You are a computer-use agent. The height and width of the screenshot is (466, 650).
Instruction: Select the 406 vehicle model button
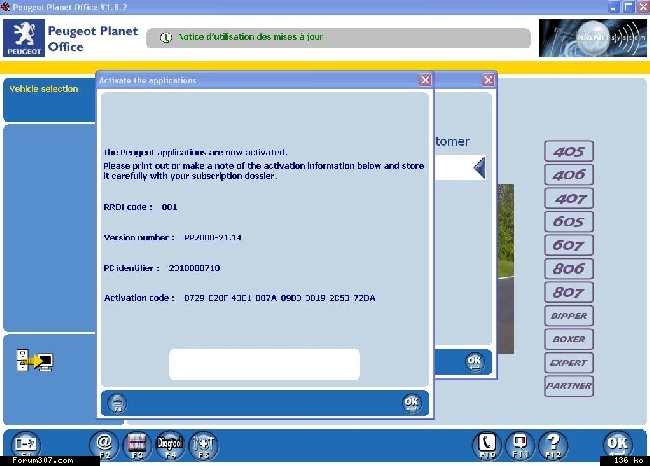(x=569, y=175)
